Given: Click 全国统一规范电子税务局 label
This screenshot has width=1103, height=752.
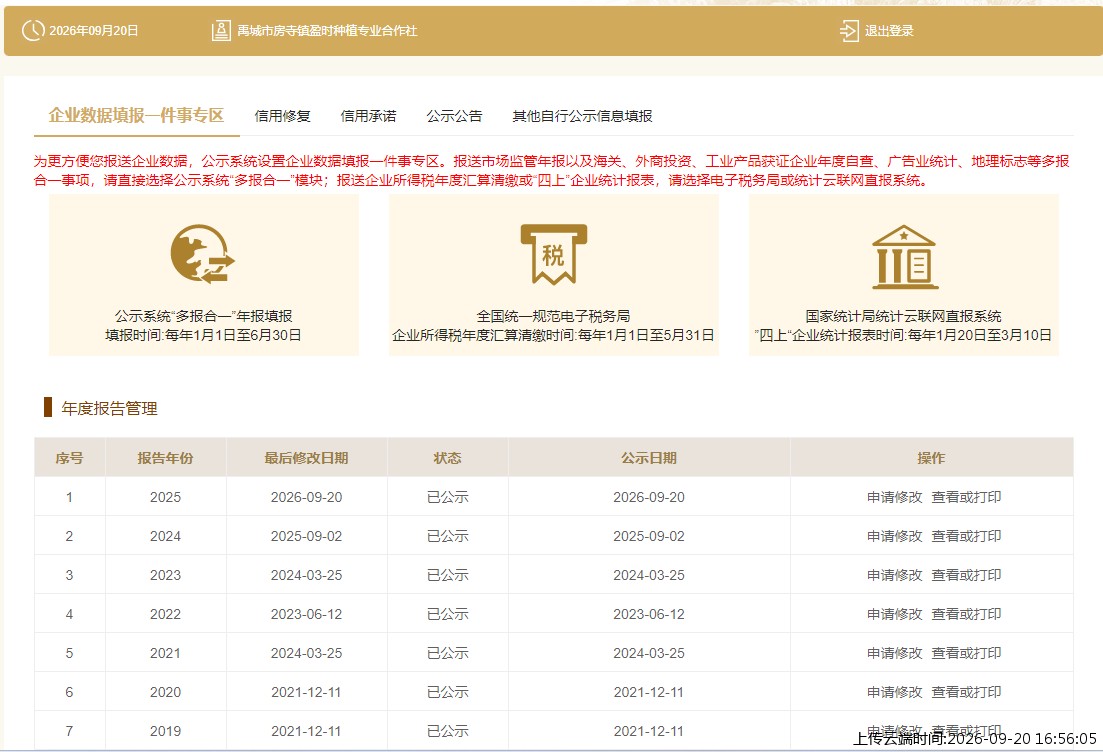Looking at the screenshot, I should (x=554, y=316).
